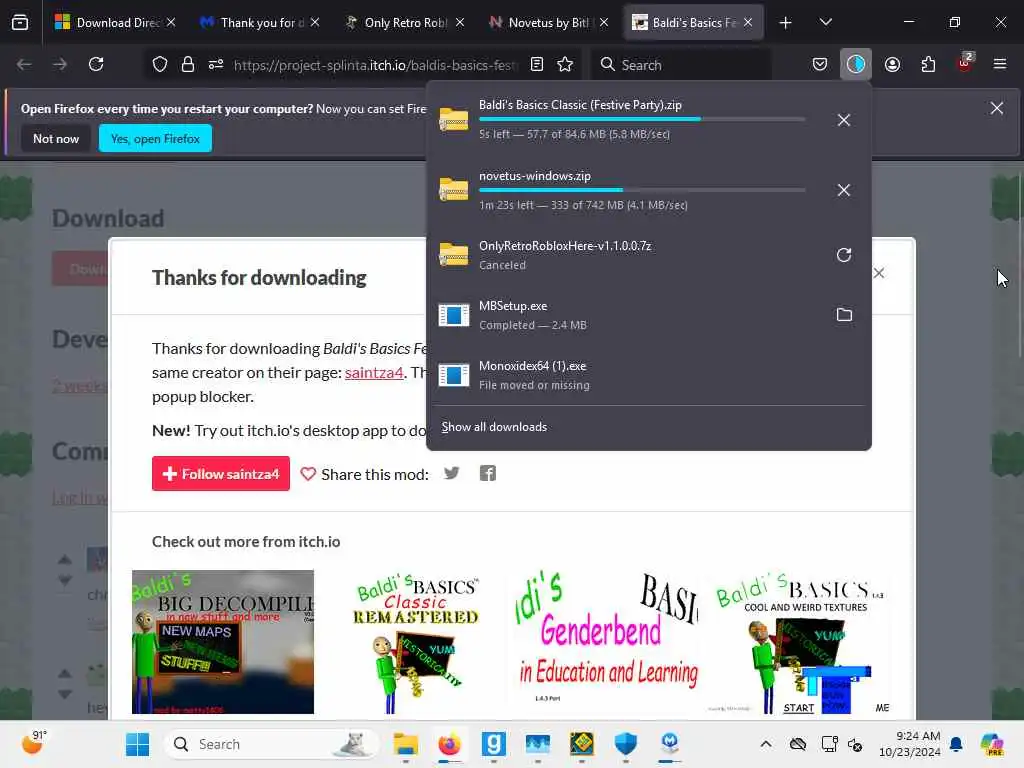Viewport: 1024px width, 768px height.
Task: Open the Firefox View recent browsing icon
Action: click(x=20, y=22)
